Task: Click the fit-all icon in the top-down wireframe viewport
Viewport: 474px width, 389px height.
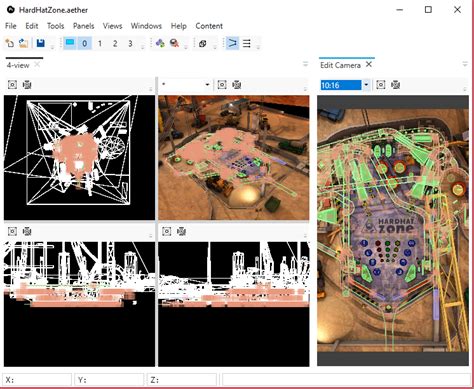Action: pyautogui.click(x=27, y=85)
